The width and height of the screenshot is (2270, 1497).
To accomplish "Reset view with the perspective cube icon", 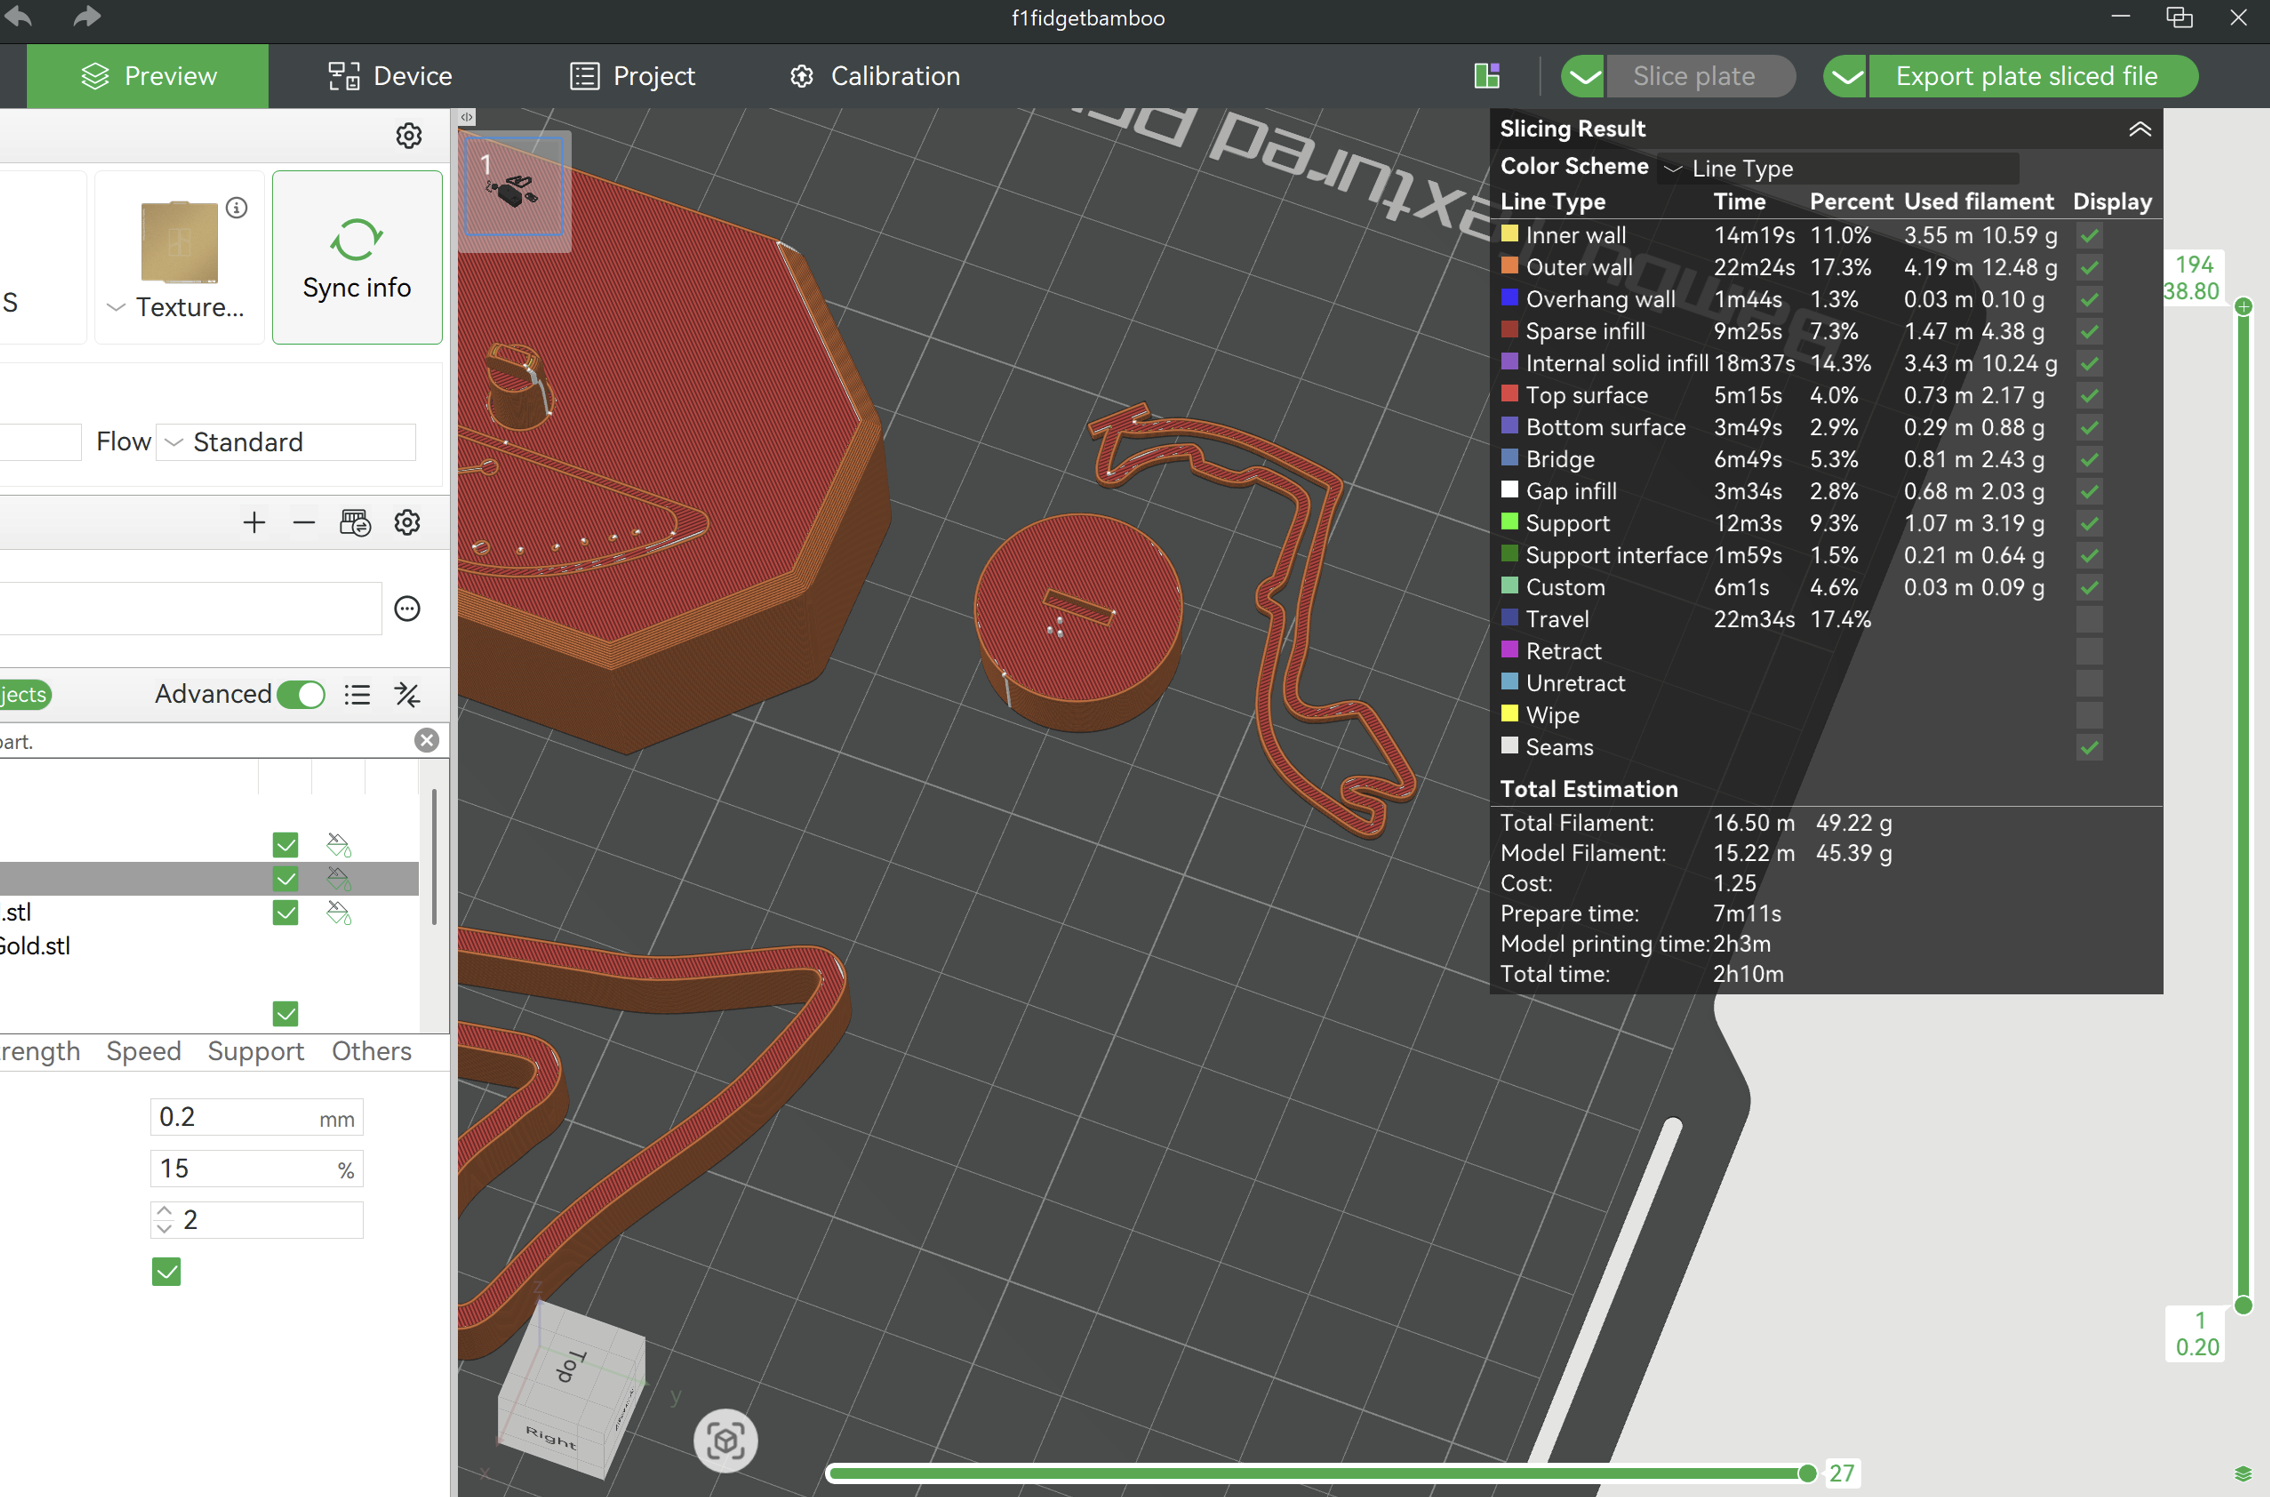I will [725, 1440].
